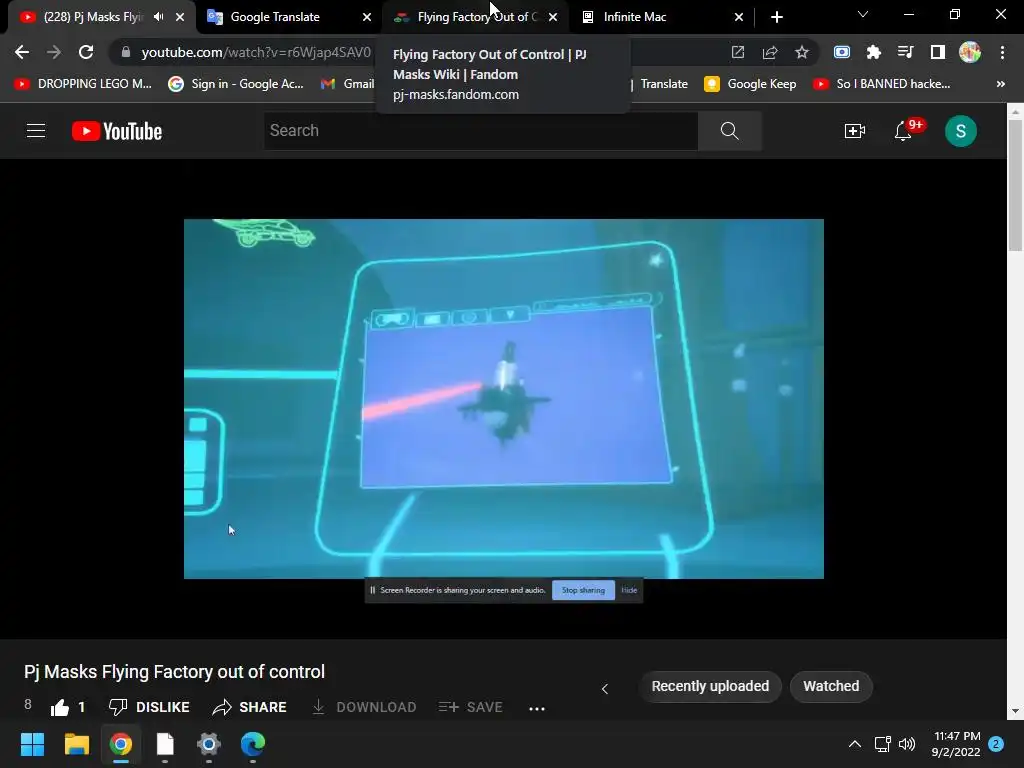Open a new tab with plus button
Screen dimensions: 1024x768
coord(776,17)
